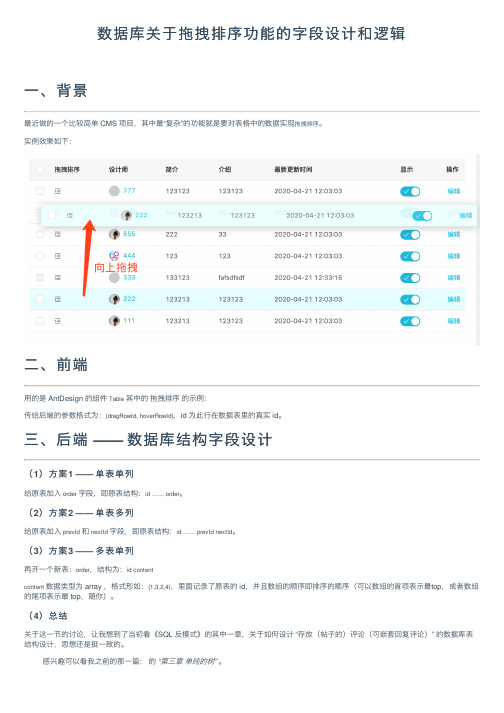Click the 编辑 link in row 111
504x713 pixels.
[454, 321]
